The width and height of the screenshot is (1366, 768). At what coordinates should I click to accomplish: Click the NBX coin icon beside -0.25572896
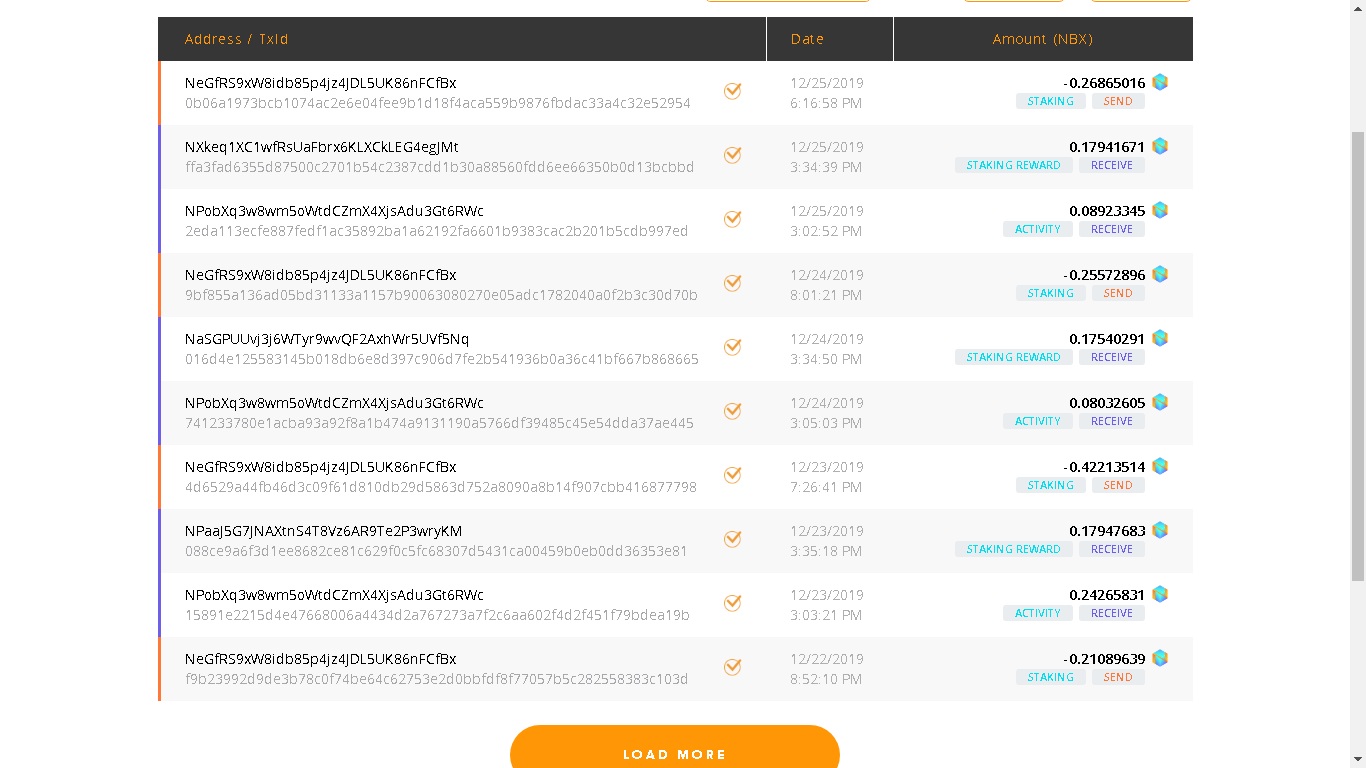(x=1160, y=274)
